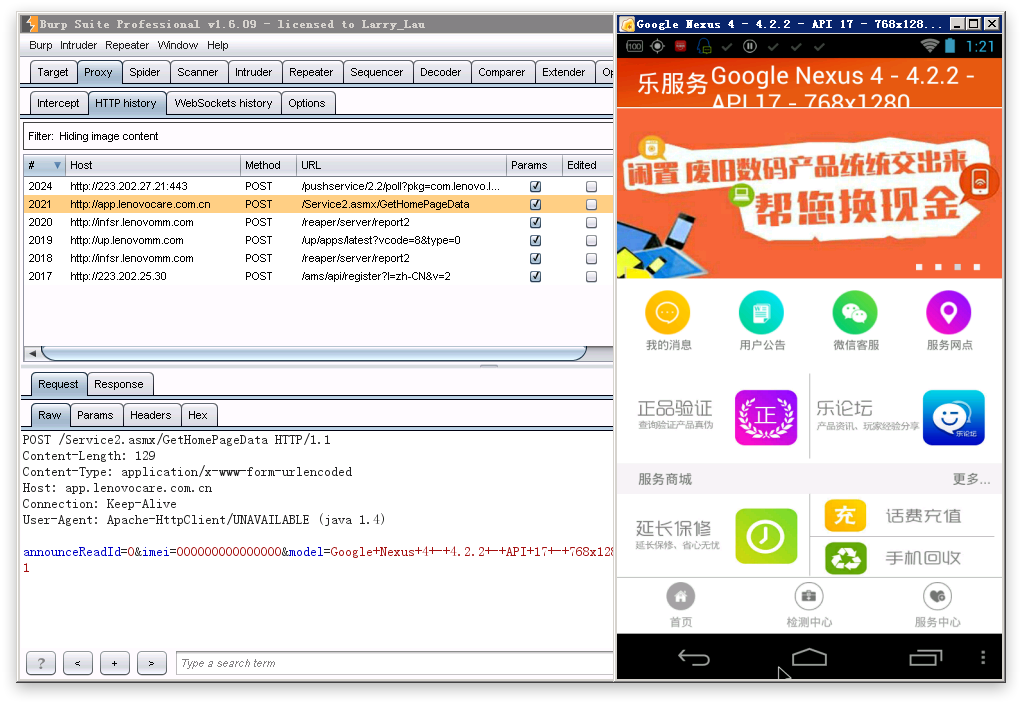Switch to the Response tab
The image size is (1022, 704).
(x=119, y=384)
